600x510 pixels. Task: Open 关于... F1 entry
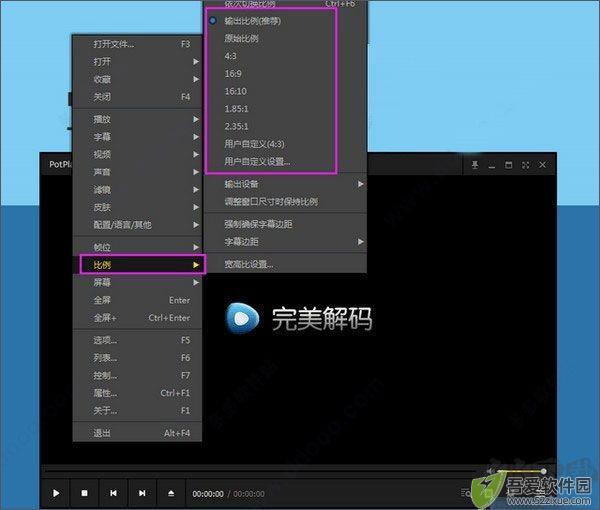click(137, 411)
